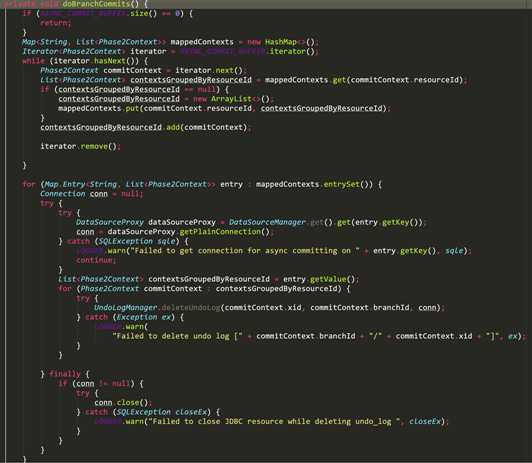
Task: Click 'size()' in the first if condition
Action: point(144,14)
